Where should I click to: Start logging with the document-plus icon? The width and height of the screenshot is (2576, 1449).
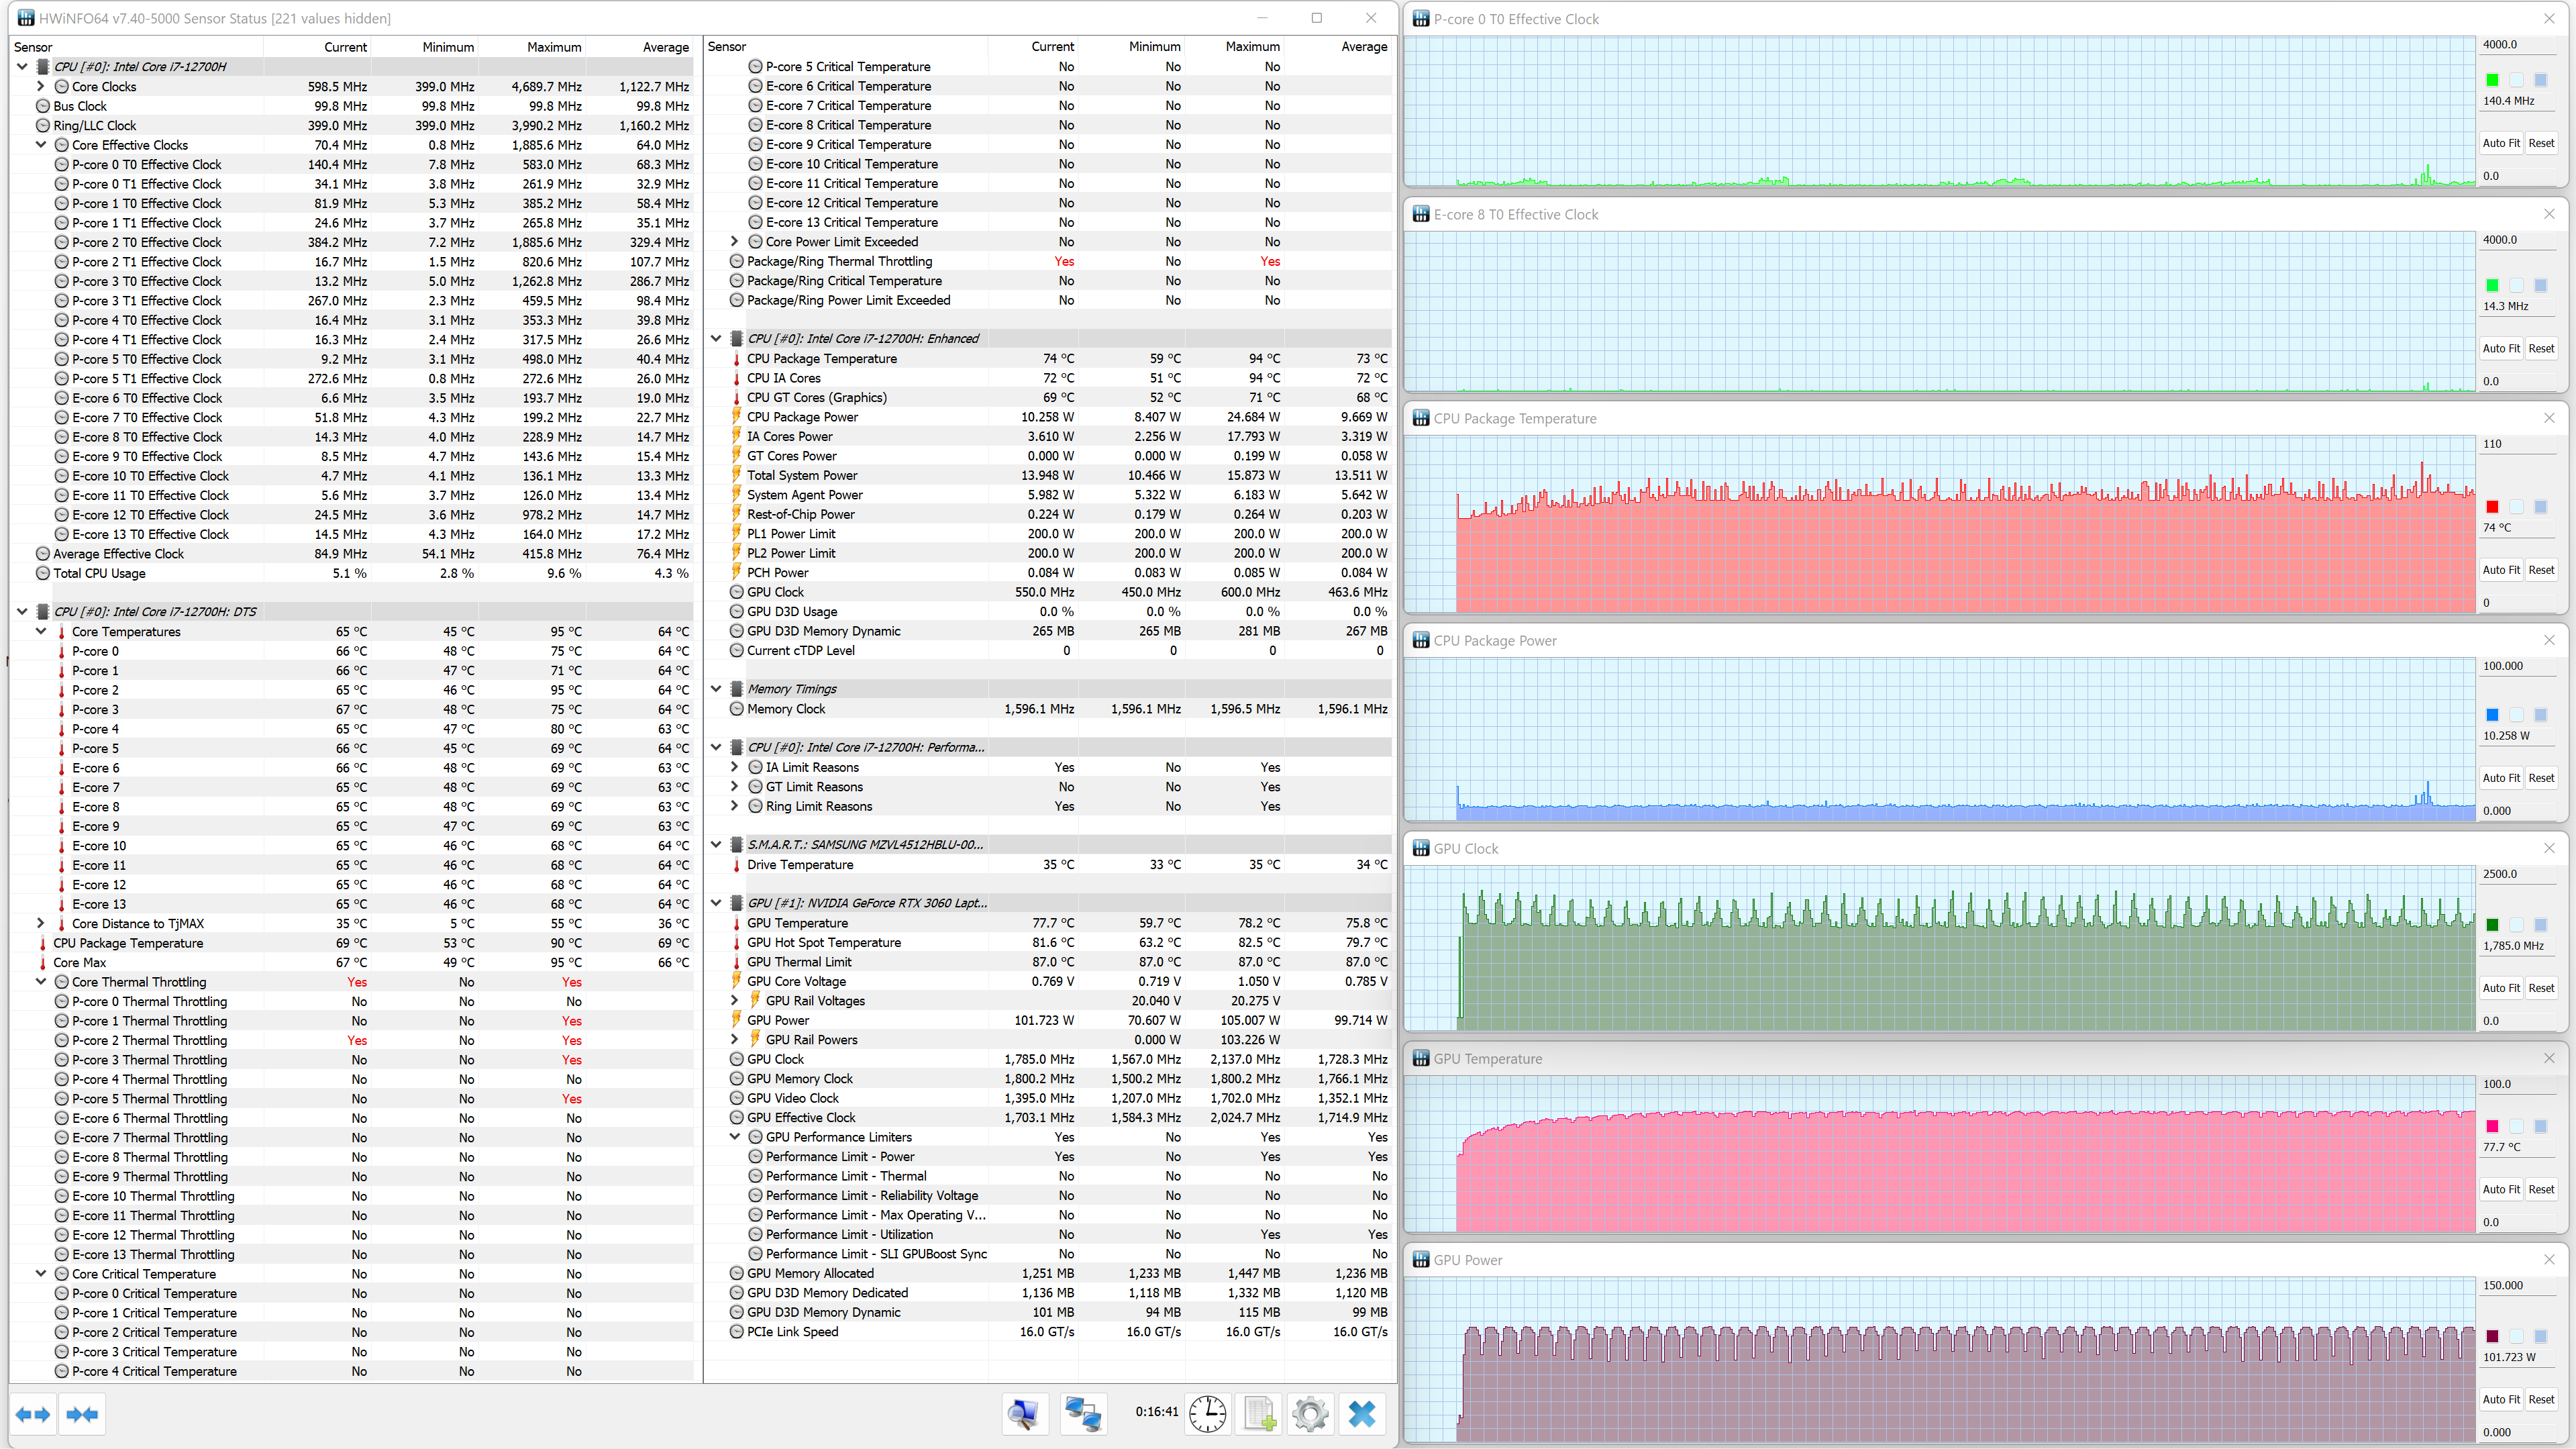point(1260,1414)
